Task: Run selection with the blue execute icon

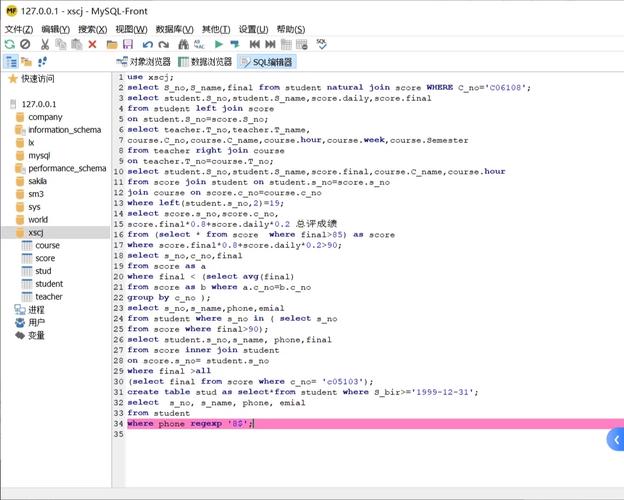Action: coord(235,44)
